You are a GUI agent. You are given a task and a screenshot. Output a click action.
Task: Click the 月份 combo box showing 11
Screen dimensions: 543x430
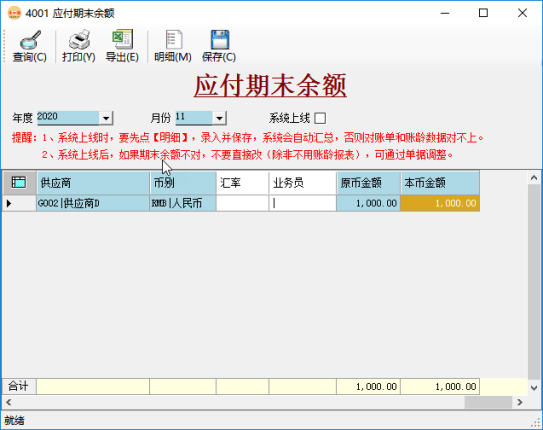point(201,118)
